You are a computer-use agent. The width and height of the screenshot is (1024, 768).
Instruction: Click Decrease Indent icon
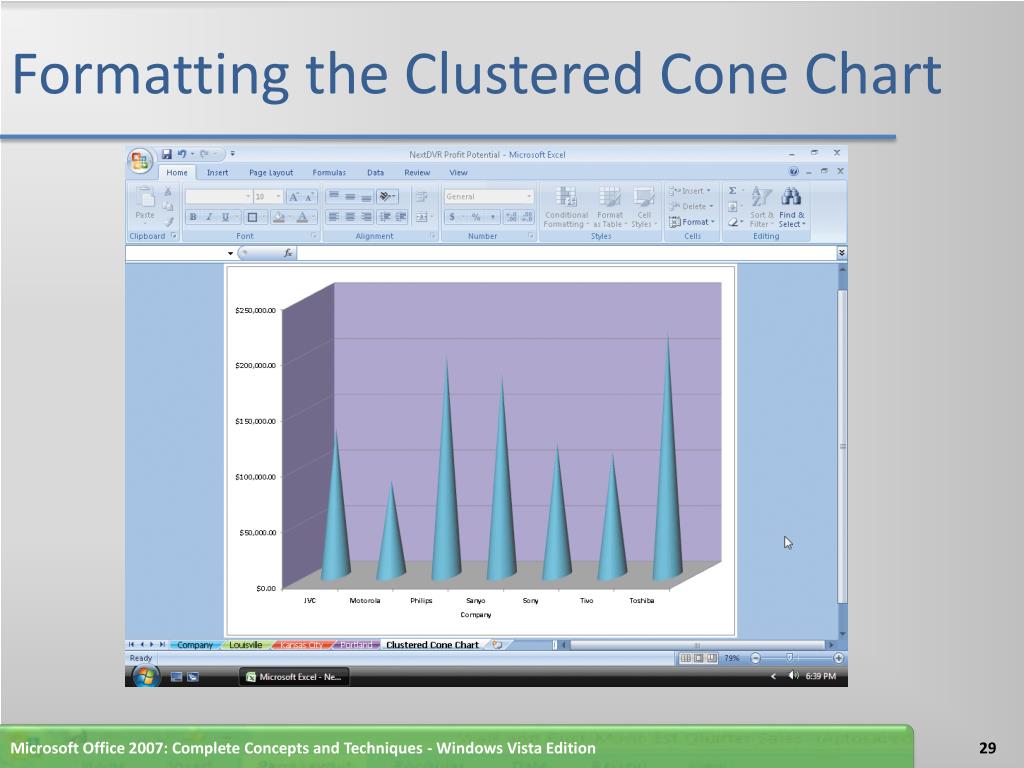click(x=385, y=217)
